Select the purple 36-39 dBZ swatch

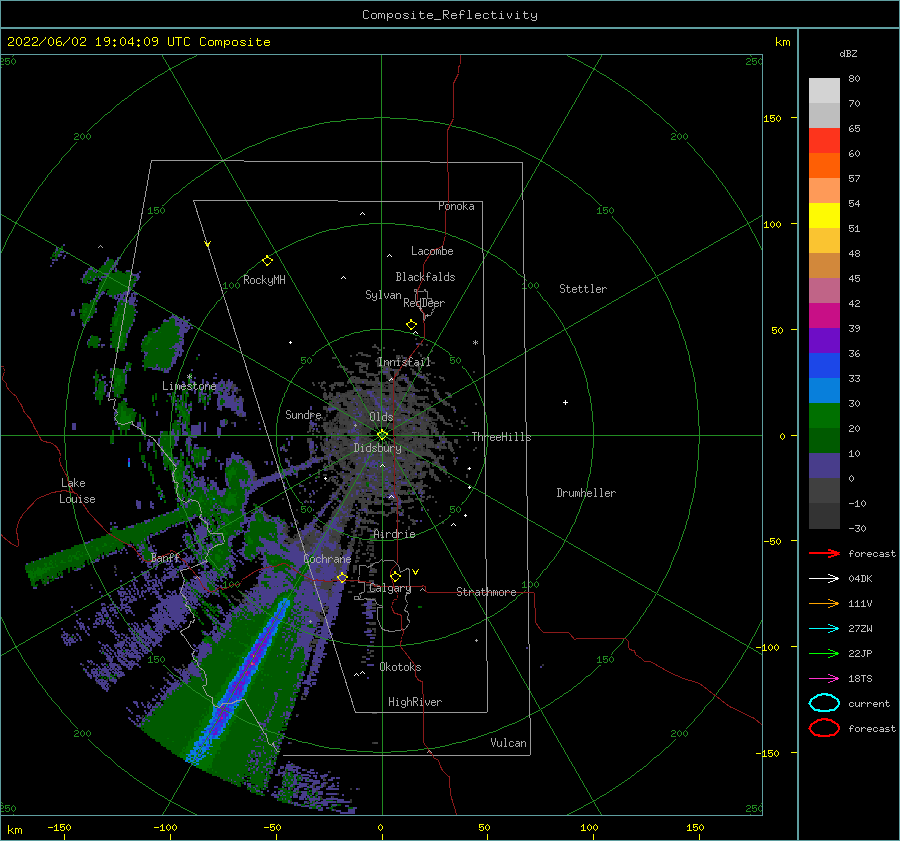824,340
